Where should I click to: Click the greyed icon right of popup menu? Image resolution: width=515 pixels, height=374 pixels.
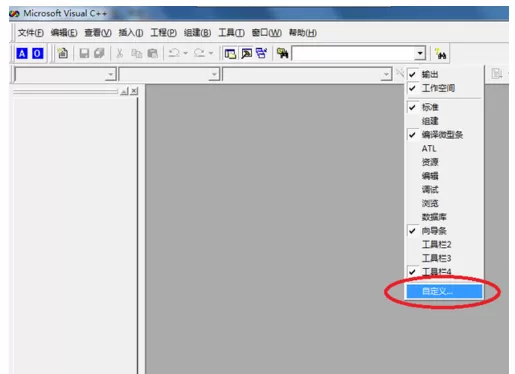pos(497,73)
